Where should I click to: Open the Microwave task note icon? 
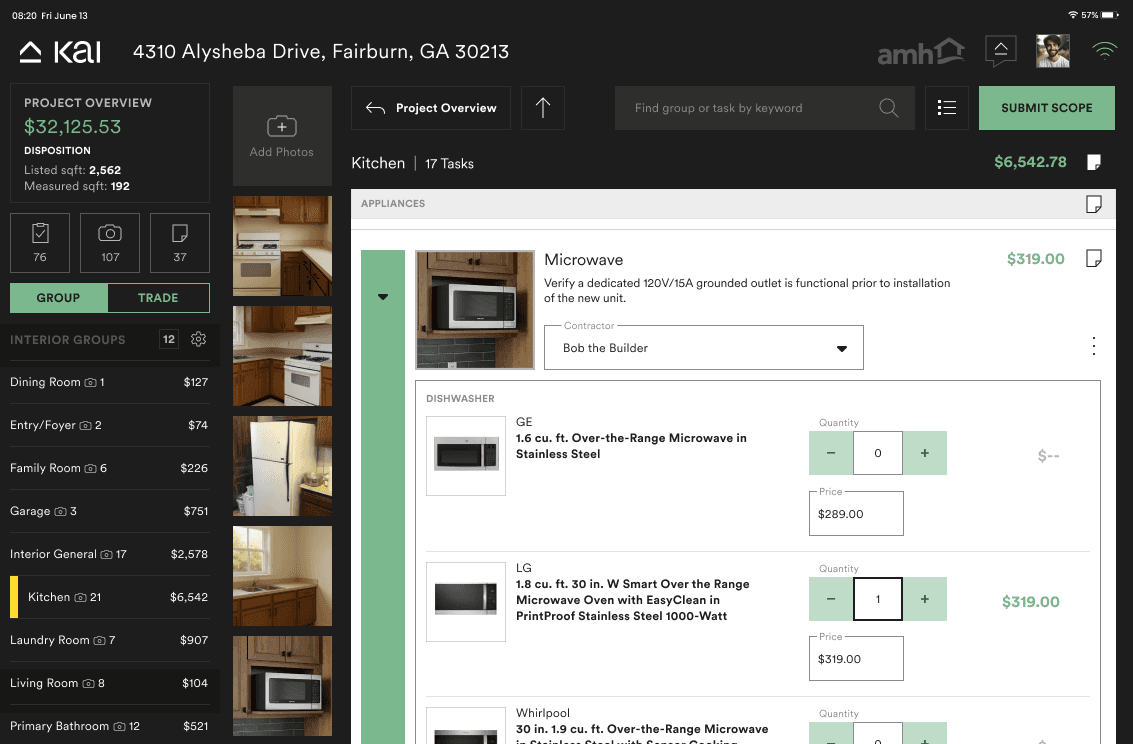(x=1094, y=258)
